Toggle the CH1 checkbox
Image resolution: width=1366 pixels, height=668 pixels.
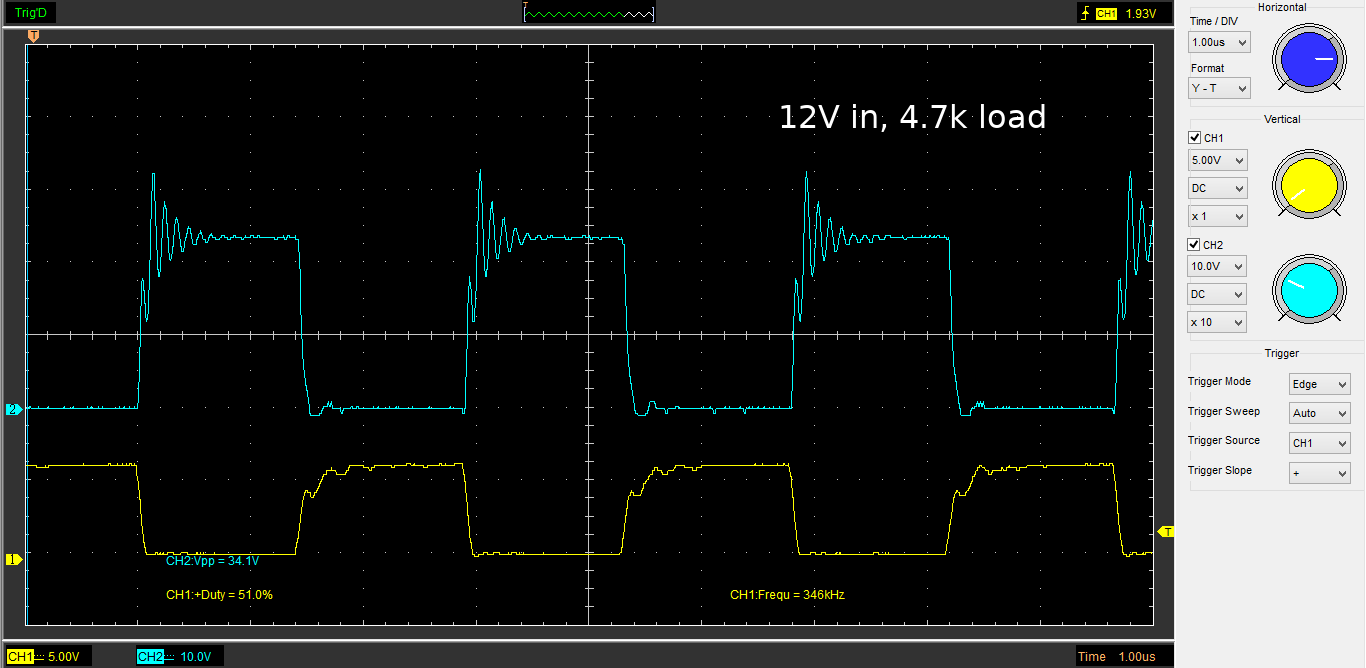[x=1194, y=138]
